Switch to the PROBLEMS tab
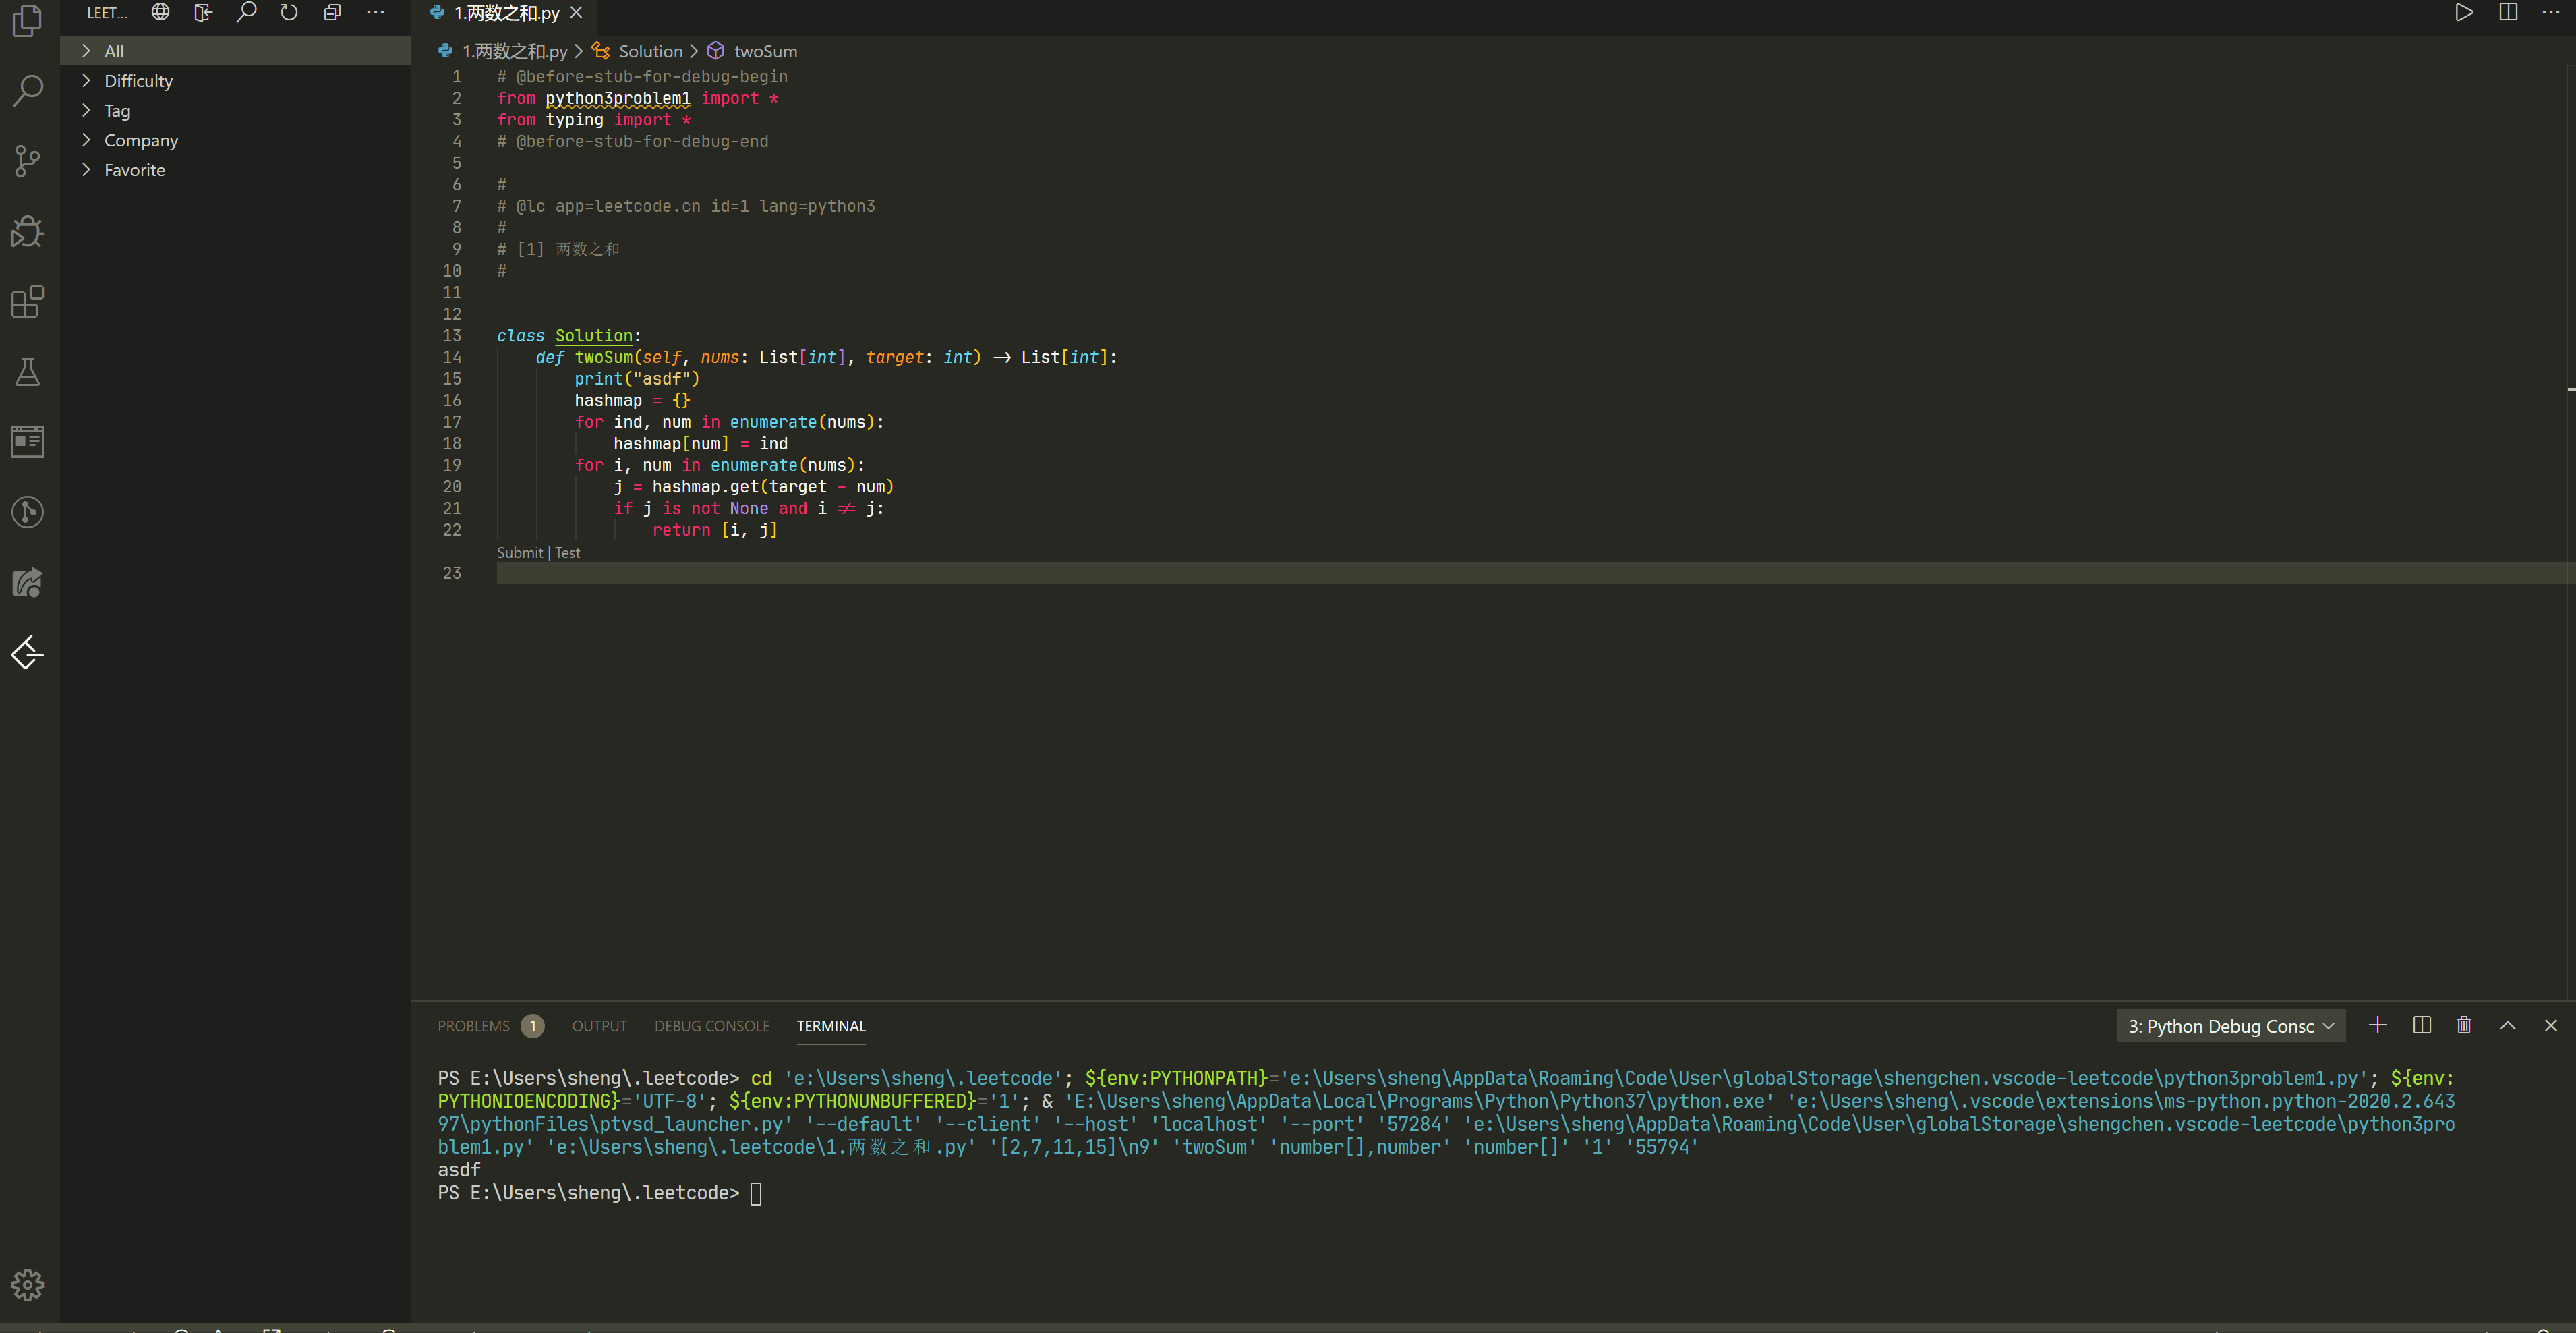The height and width of the screenshot is (1333, 2576). (x=473, y=1026)
